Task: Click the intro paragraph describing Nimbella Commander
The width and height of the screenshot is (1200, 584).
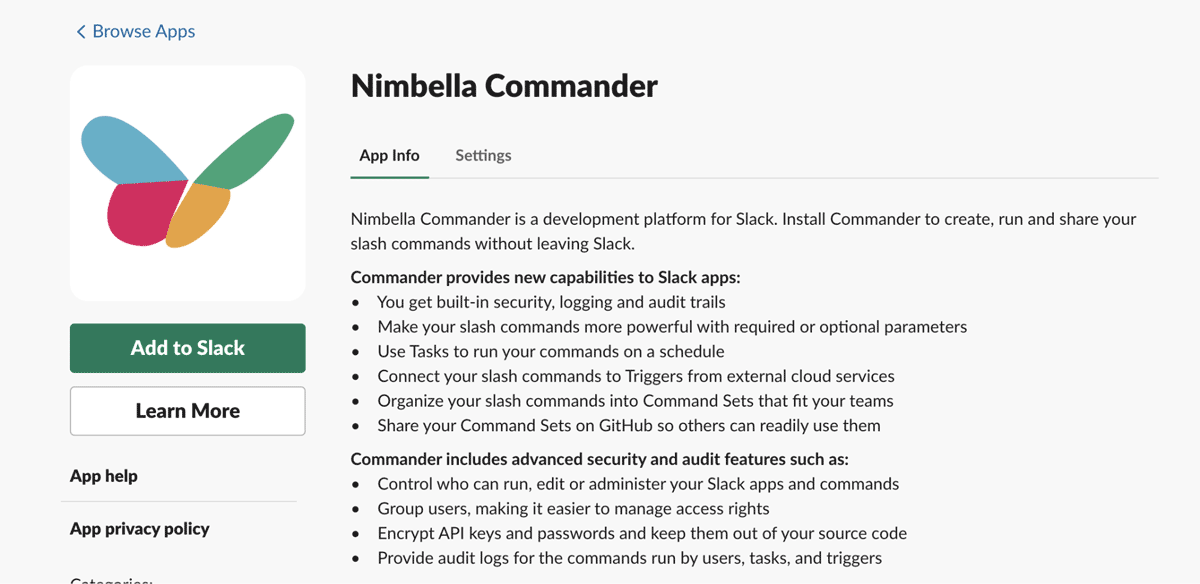Action: [x=743, y=230]
